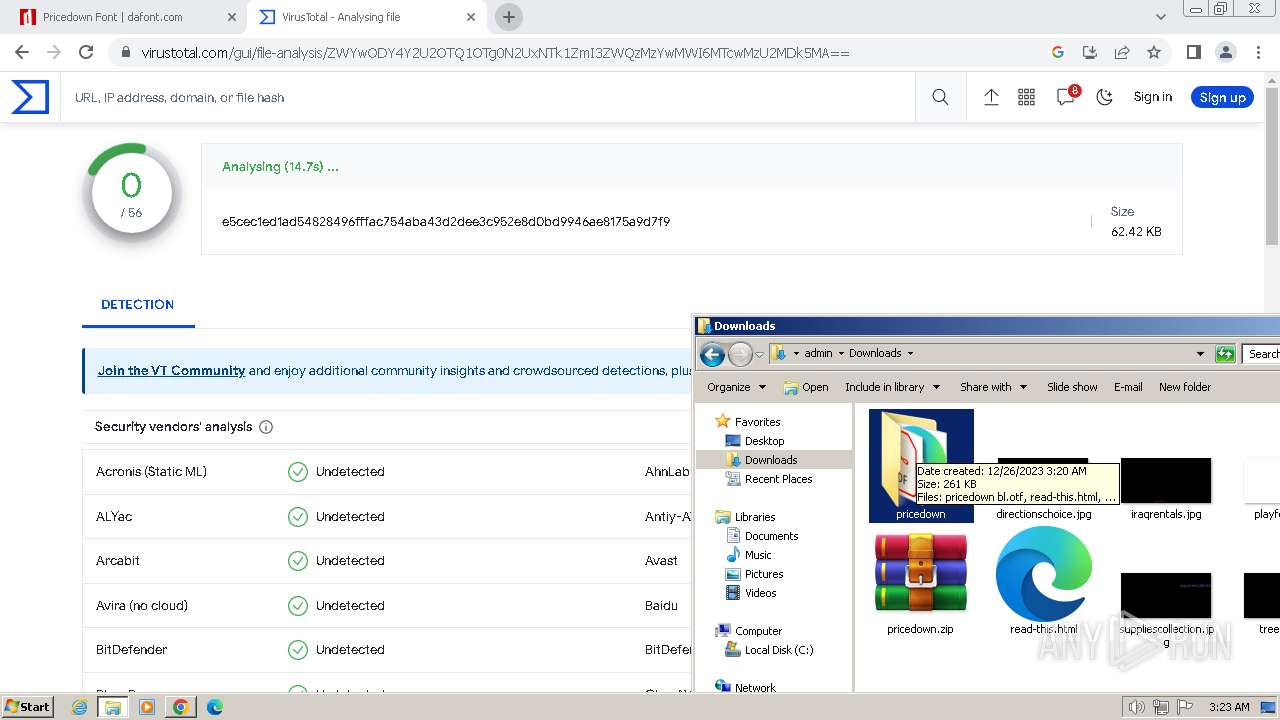Click info icon beside Security vendors' analysis
This screenshot has width=1280, height=720.
click(x=266, y=427)
